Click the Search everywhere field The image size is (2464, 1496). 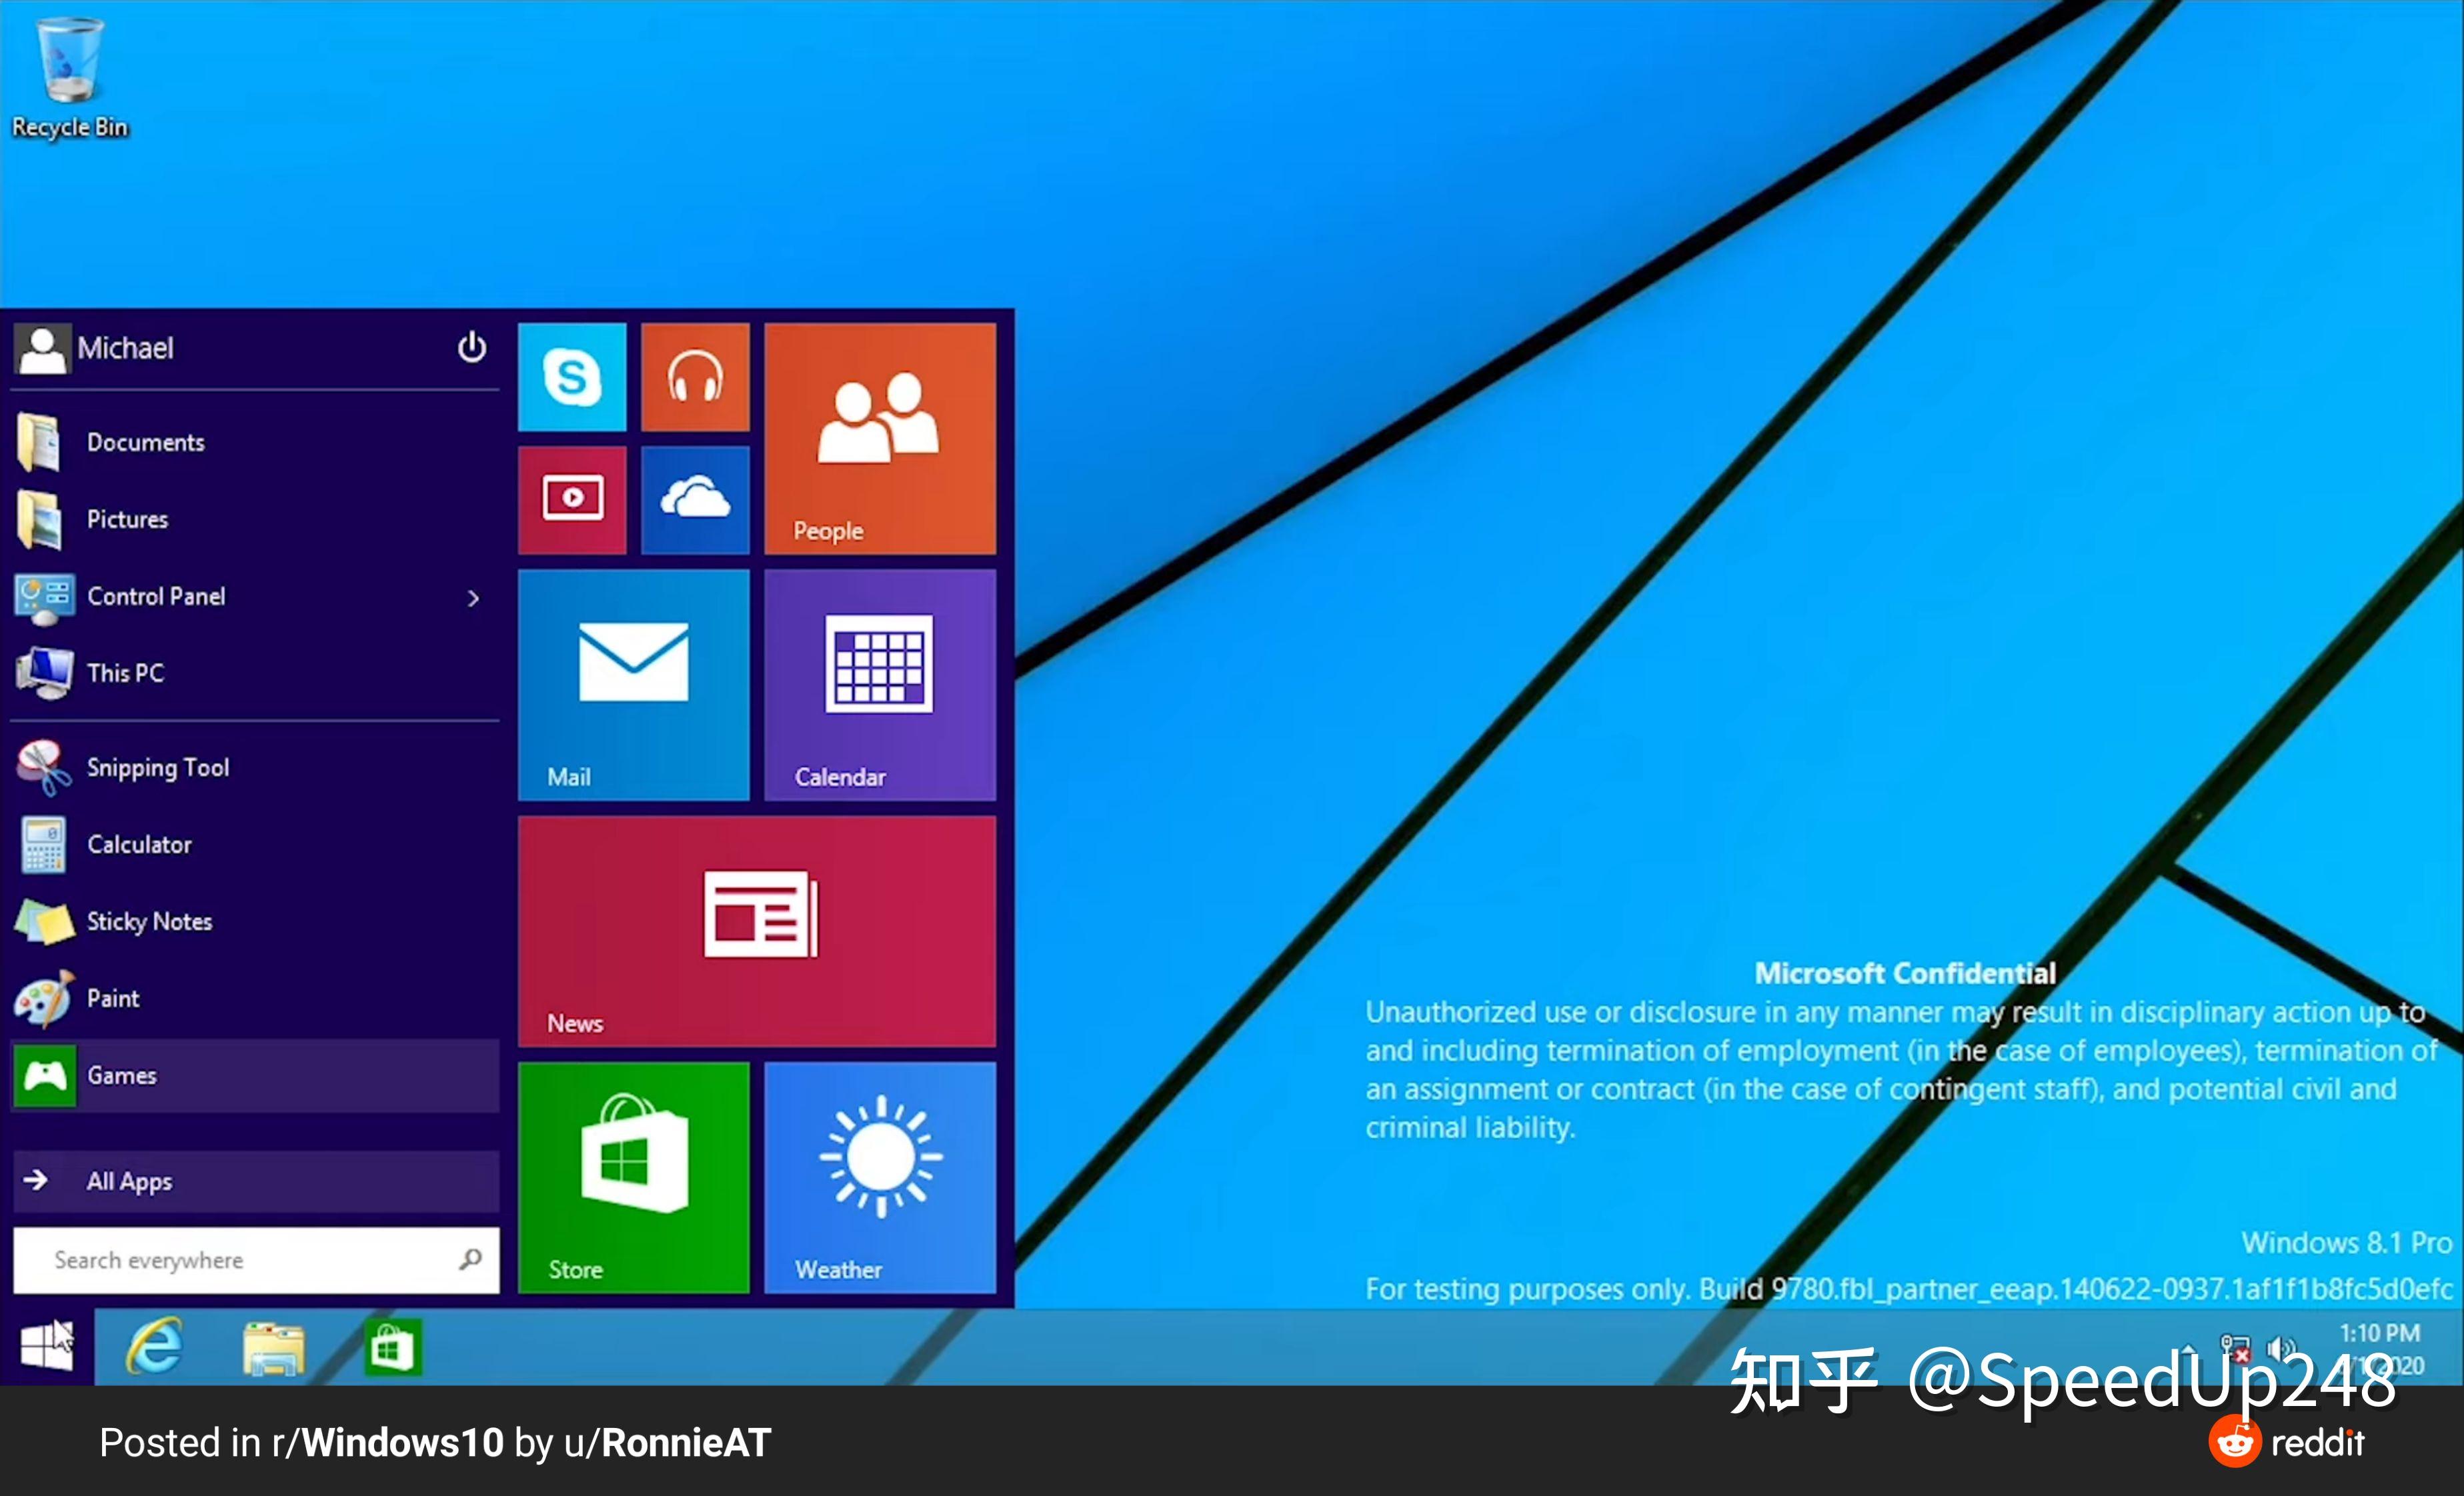256,1260
